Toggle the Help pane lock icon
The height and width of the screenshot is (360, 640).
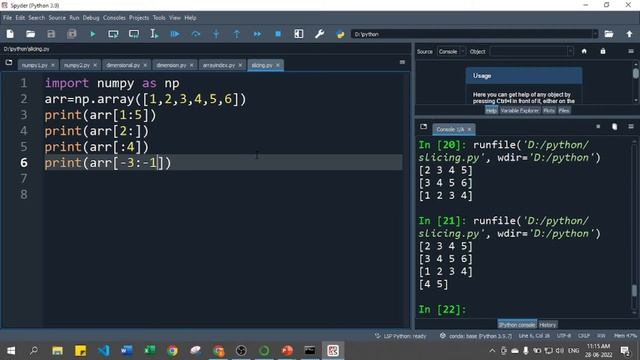[603, 51]
